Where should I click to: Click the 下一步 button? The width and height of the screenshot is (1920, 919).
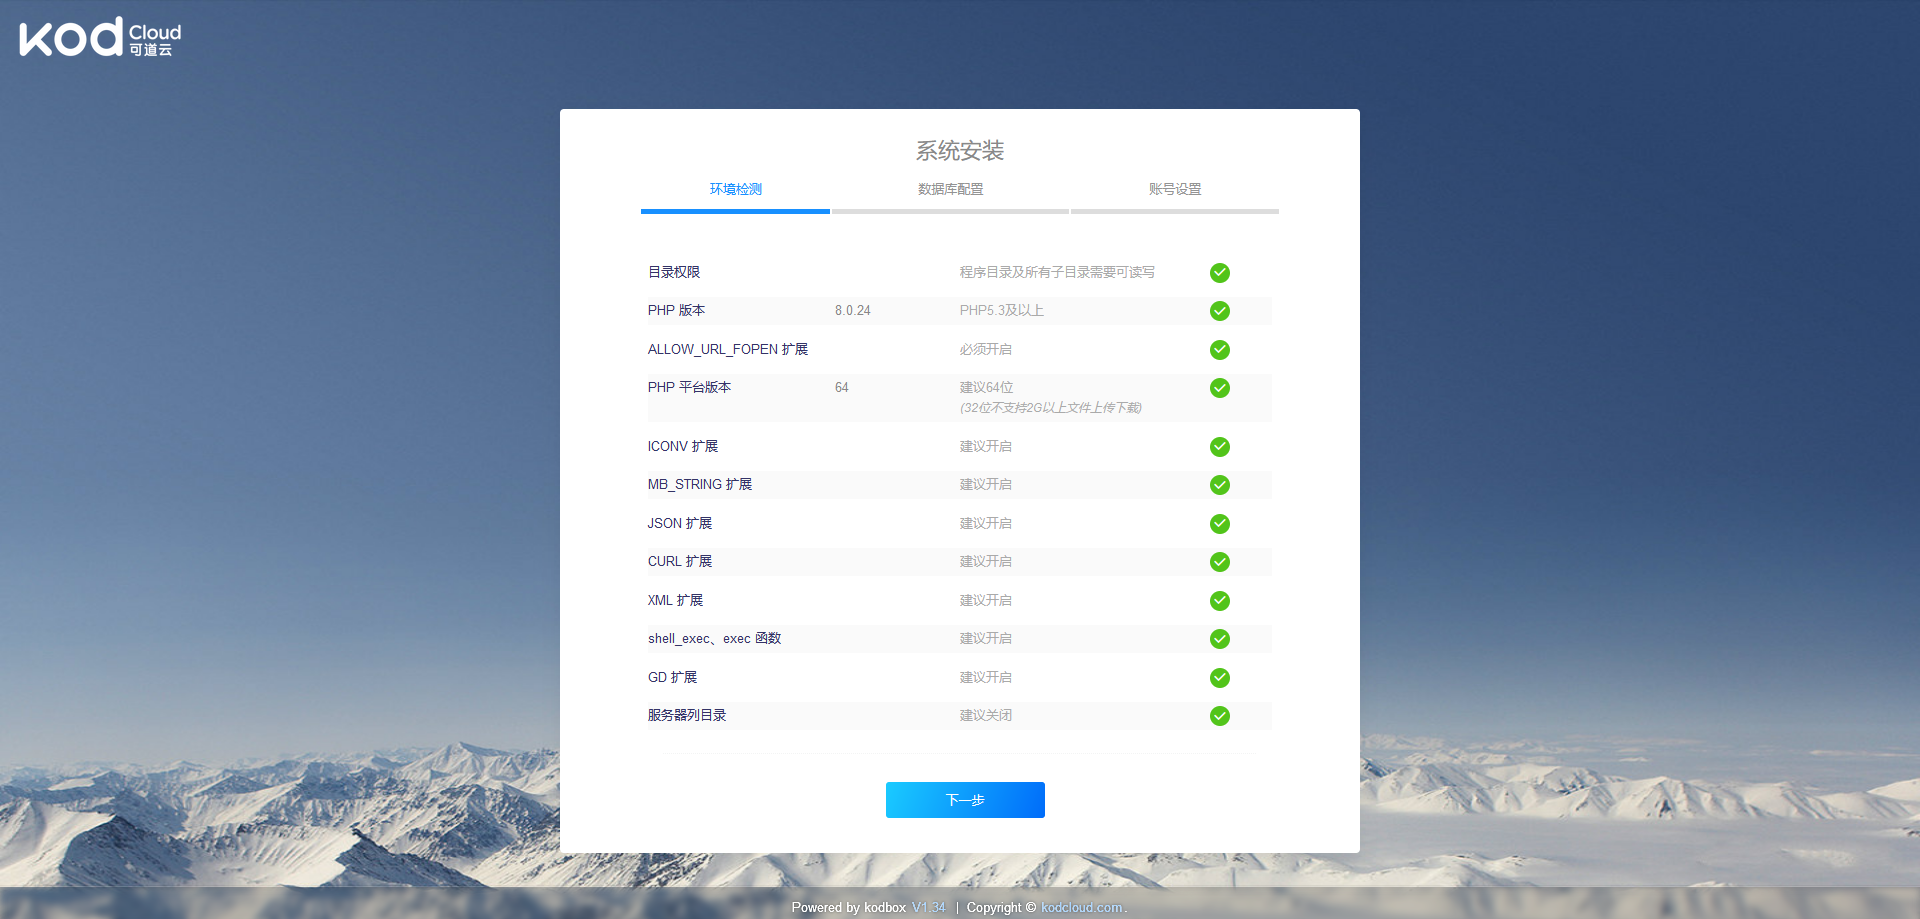coord(964,800)
